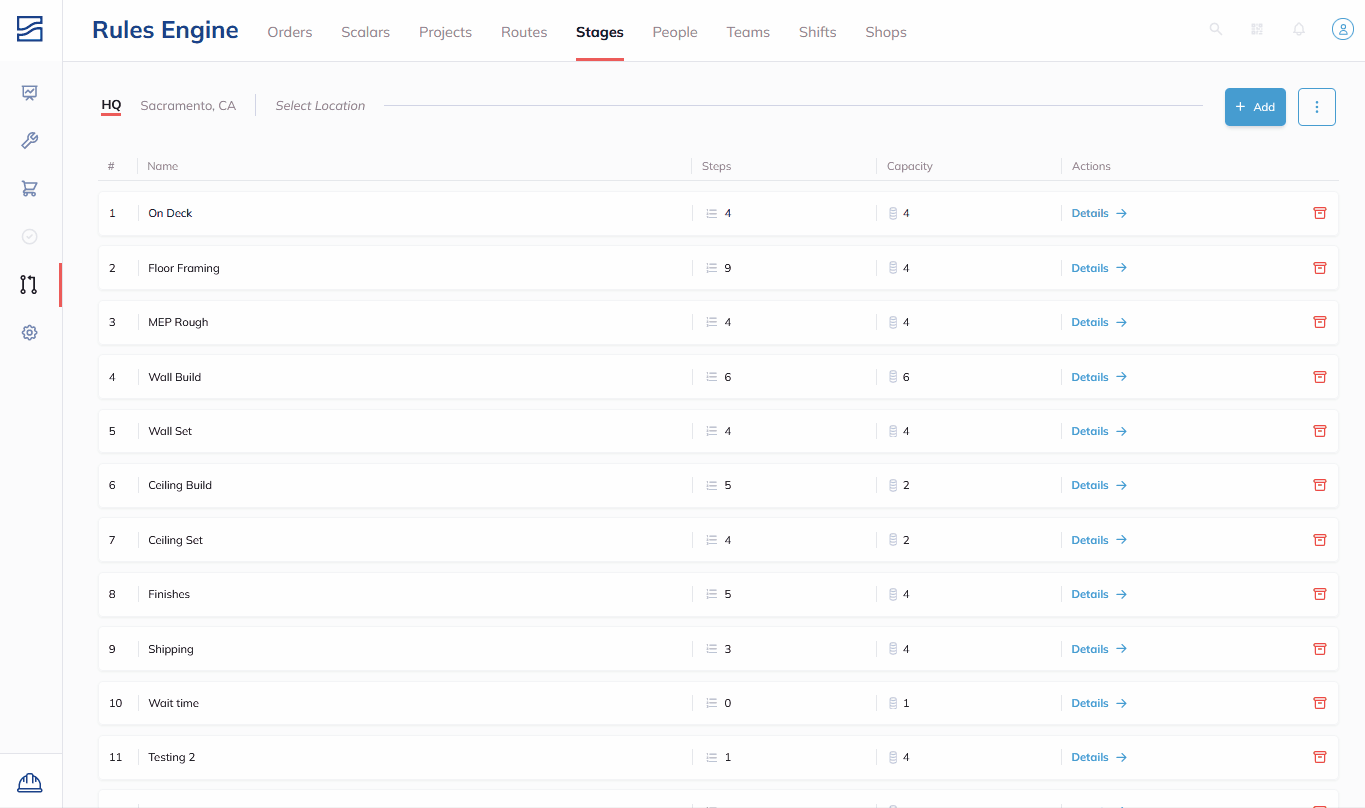Click the hard hat icon
The width and height of the screenshot is (1365, 808).
[30, 782]
